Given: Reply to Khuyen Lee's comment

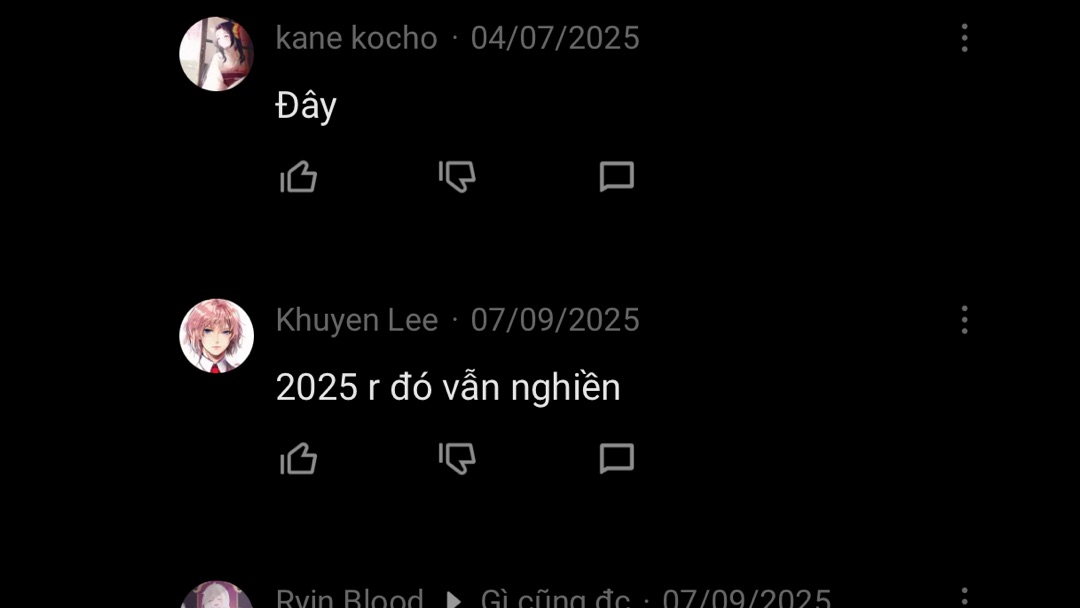Looking at the screenshot, I should (616, 459).
